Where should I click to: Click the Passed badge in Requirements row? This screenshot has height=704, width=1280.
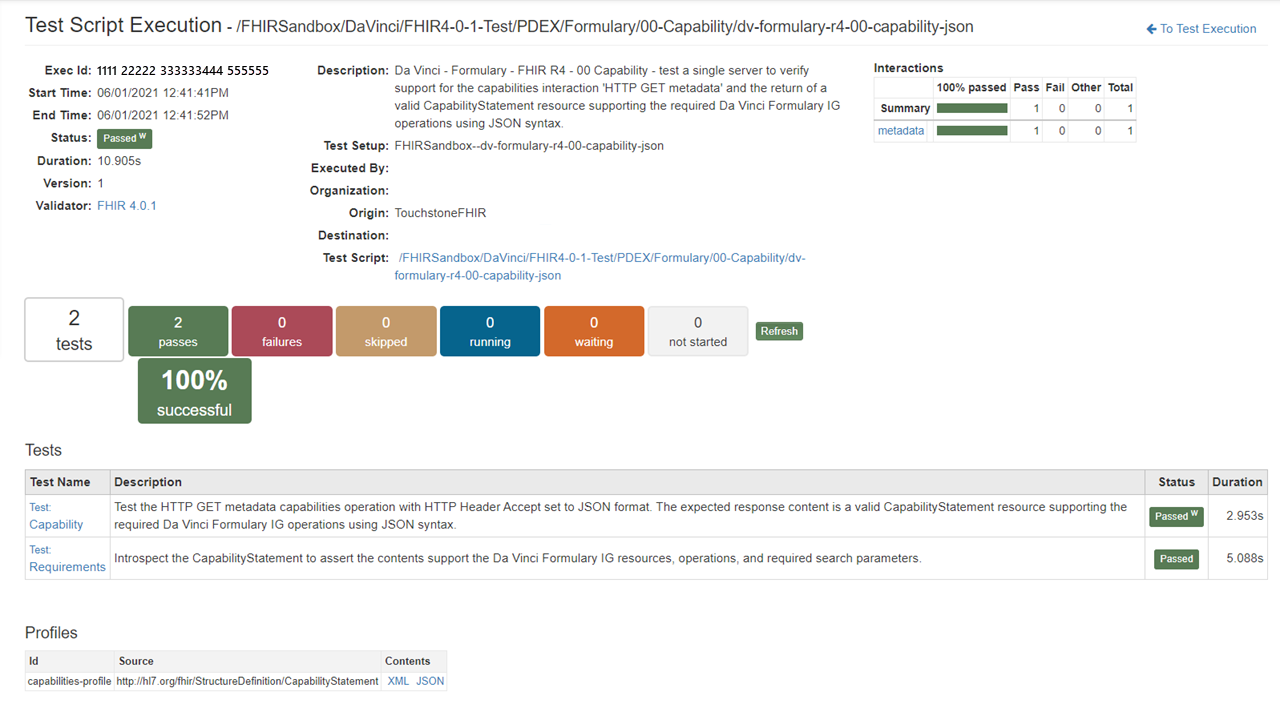click(1176, 559)
